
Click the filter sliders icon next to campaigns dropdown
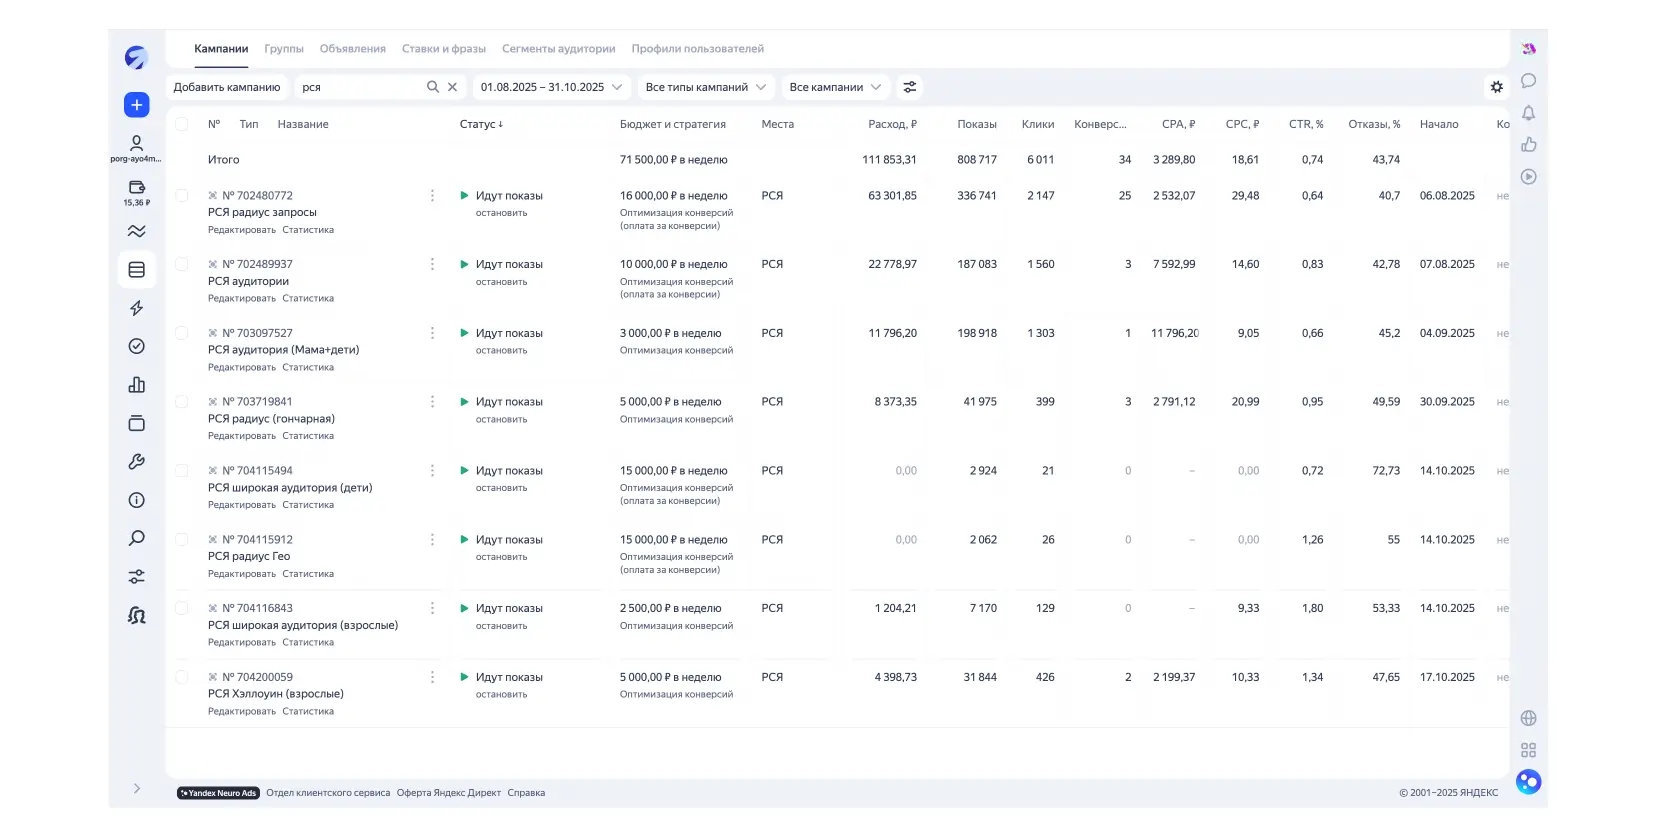[x=909, y=87]
